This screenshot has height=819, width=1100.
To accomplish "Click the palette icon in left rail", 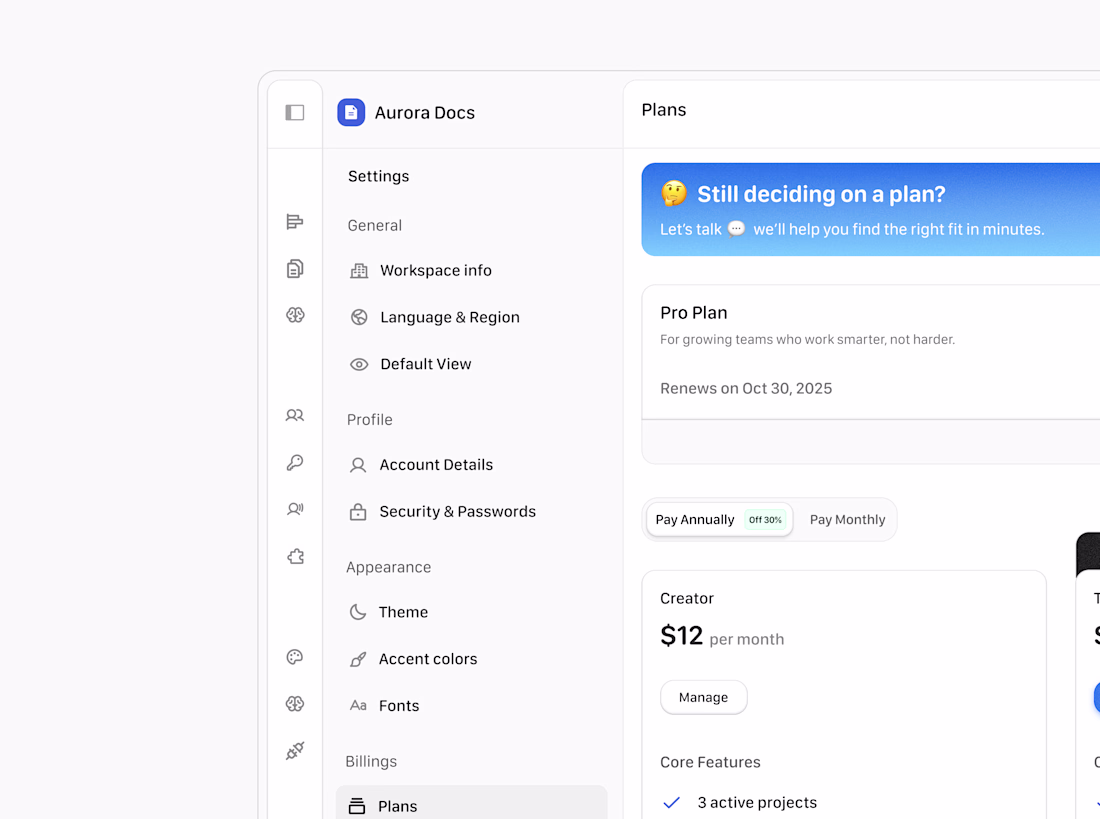I will [295, 657].
